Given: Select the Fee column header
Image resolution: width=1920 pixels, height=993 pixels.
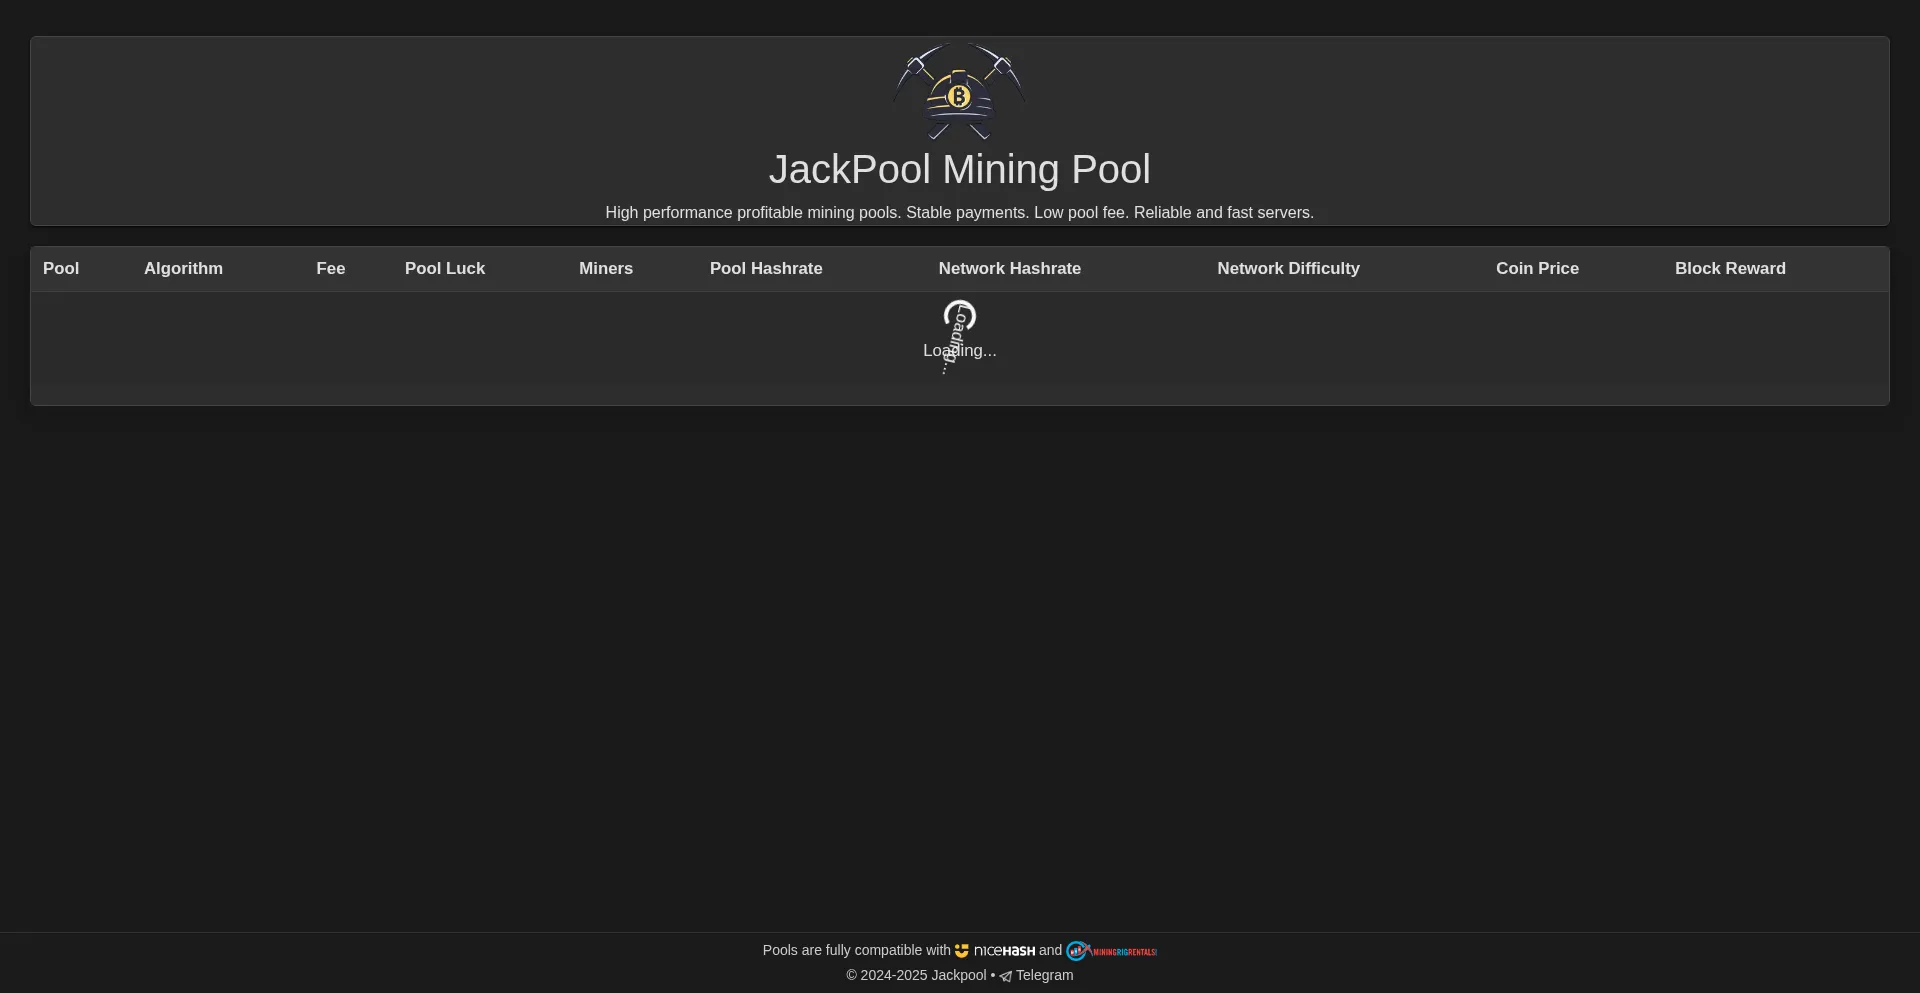Looking at the screenshot, I should pos(330,268).
